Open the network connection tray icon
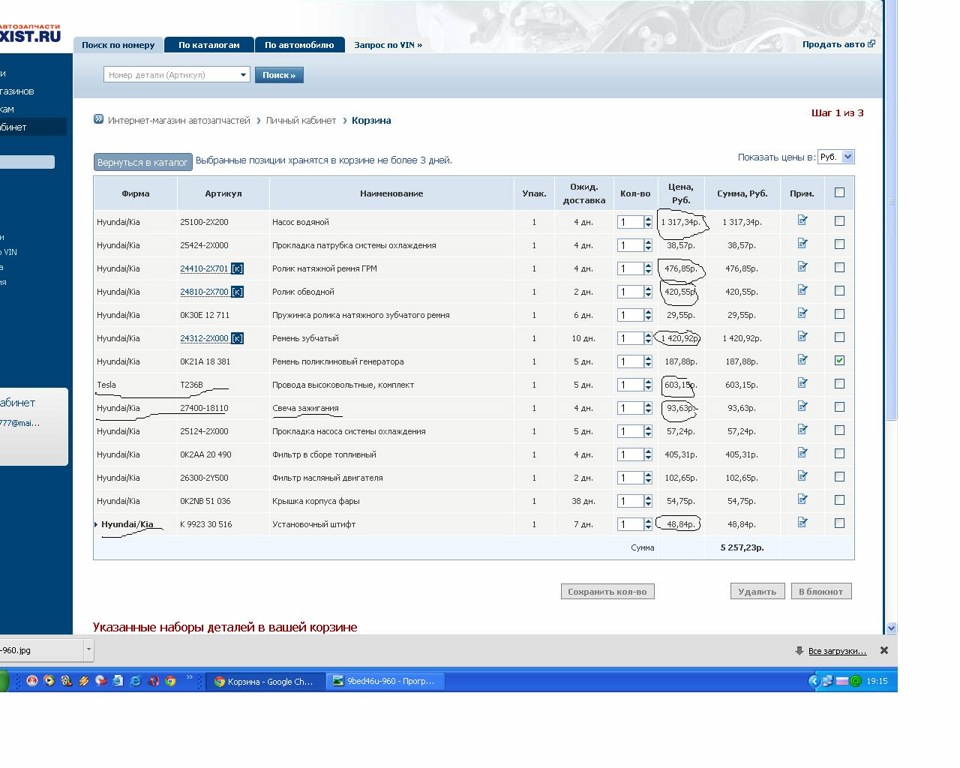This screenshot has width=960, height=768. 828,681
